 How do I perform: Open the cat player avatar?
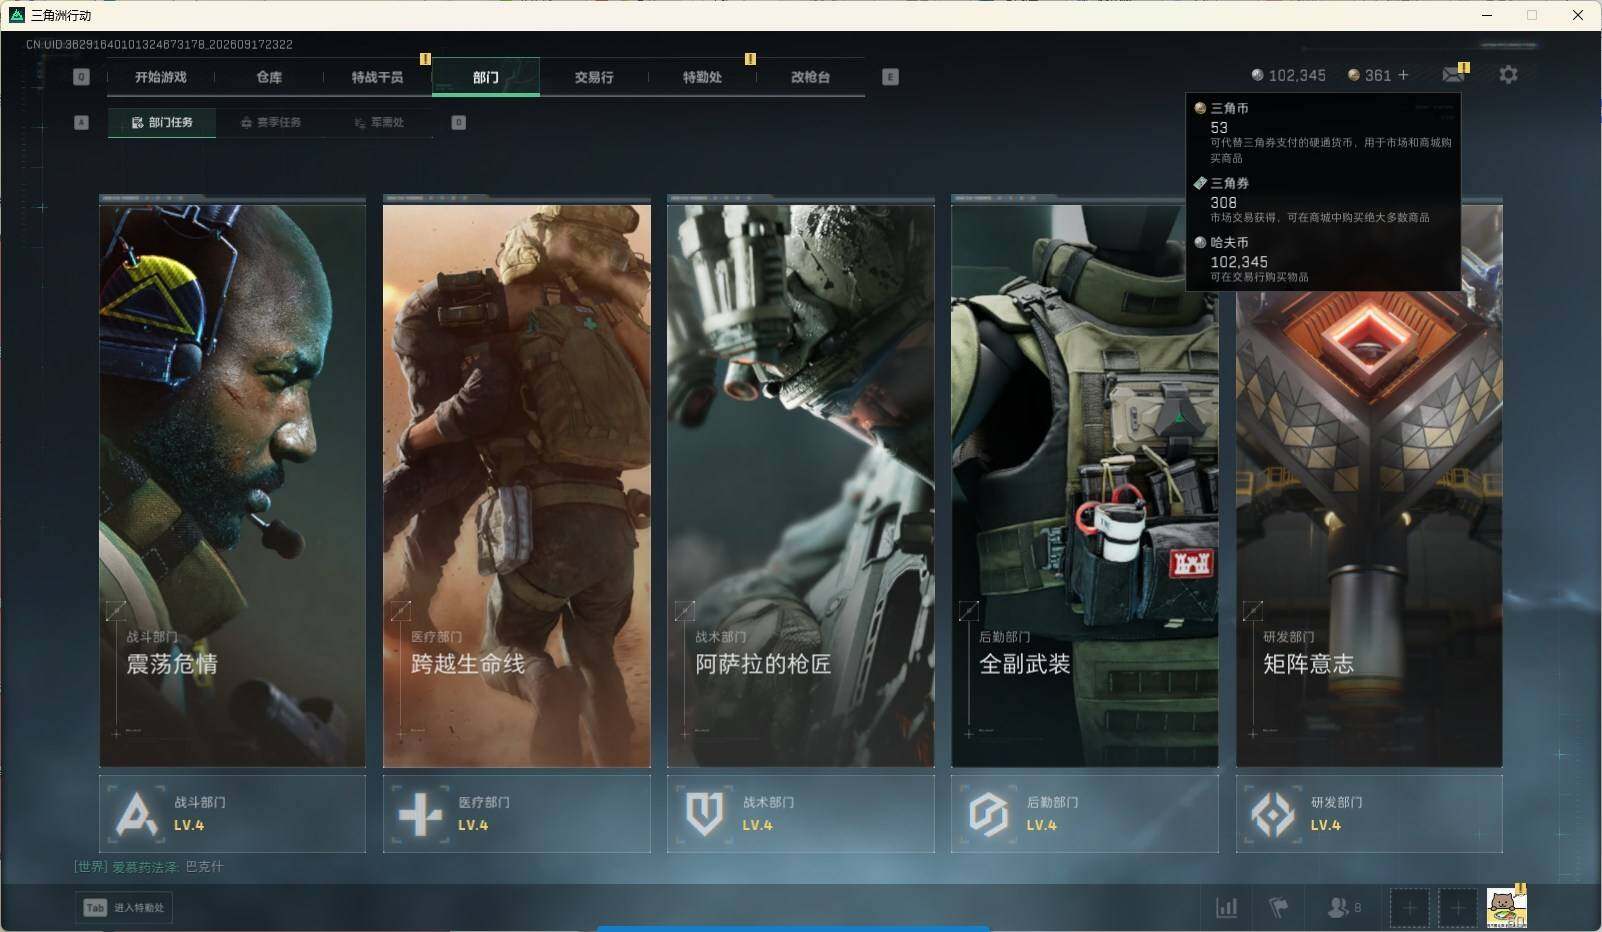(x=1506, y=908)
